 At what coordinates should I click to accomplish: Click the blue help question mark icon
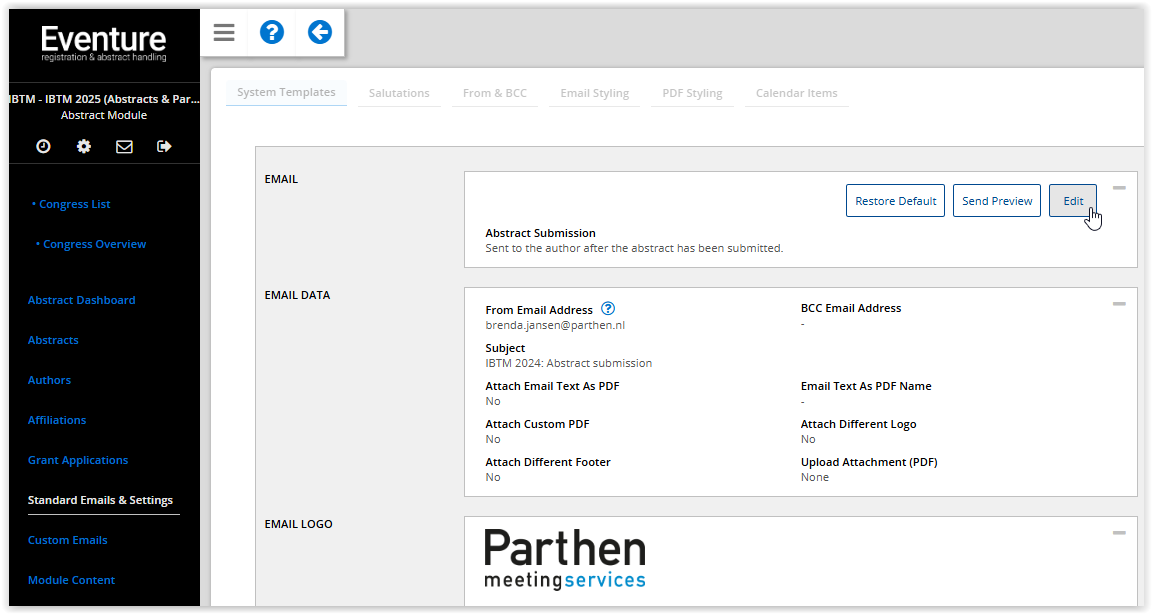[x=271, y=33]
